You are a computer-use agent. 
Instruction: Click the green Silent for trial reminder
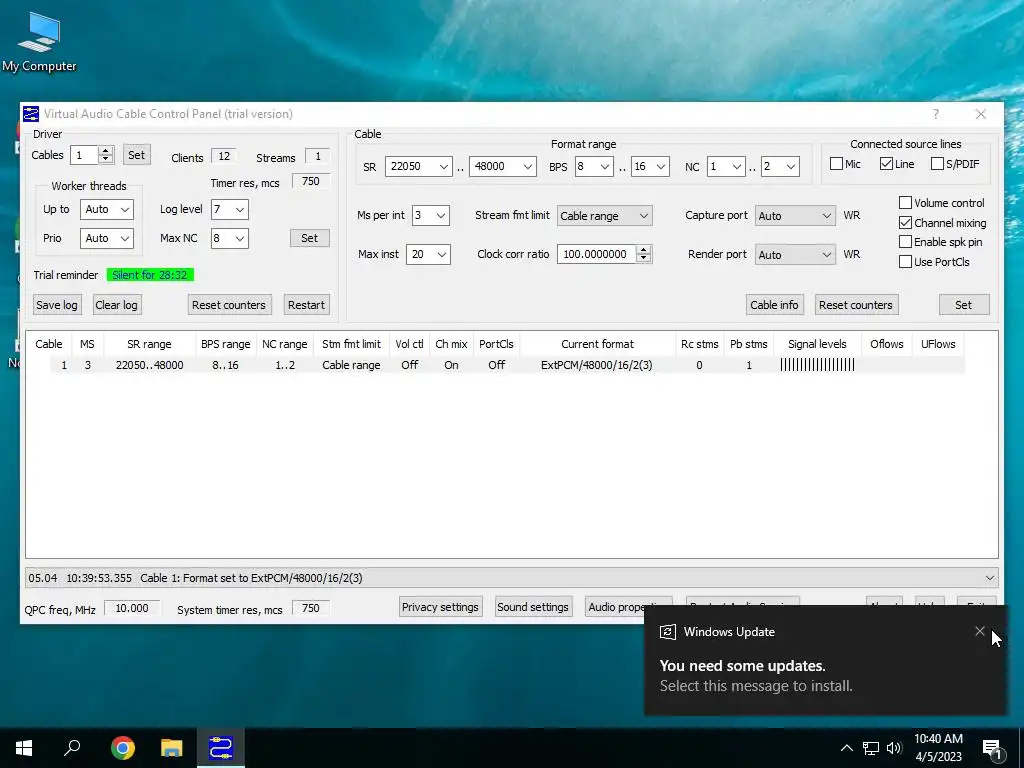click(150, 275)
